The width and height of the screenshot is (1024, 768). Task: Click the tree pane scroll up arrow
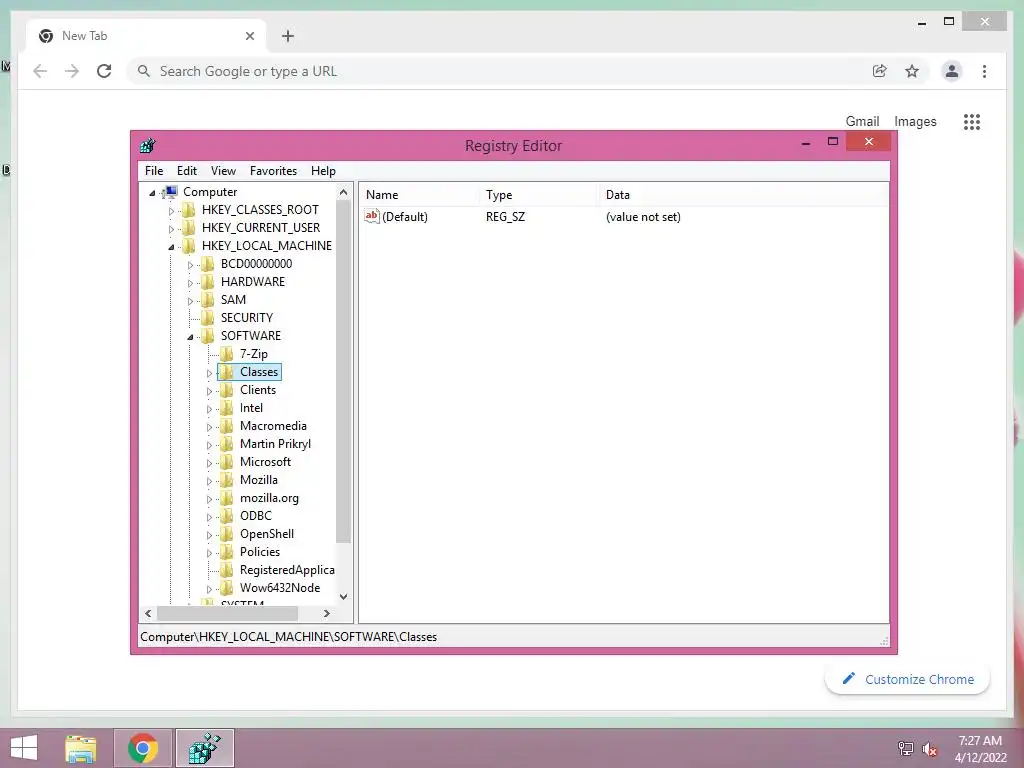344,192
